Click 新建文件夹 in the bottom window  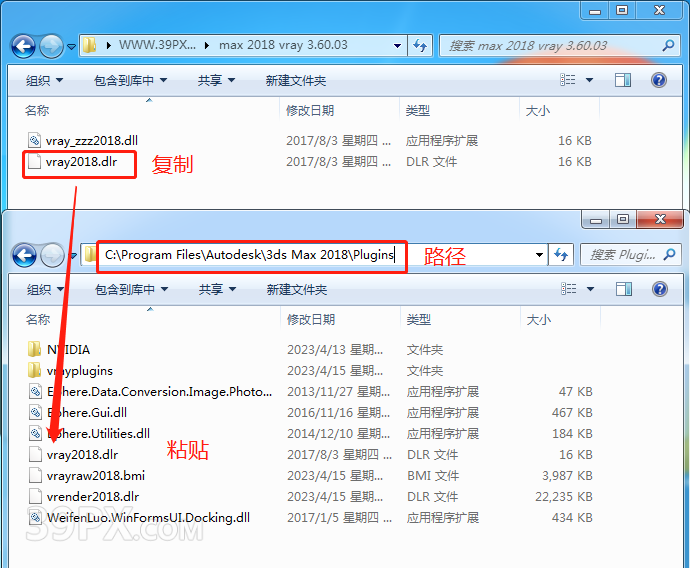tap(297, 289)
